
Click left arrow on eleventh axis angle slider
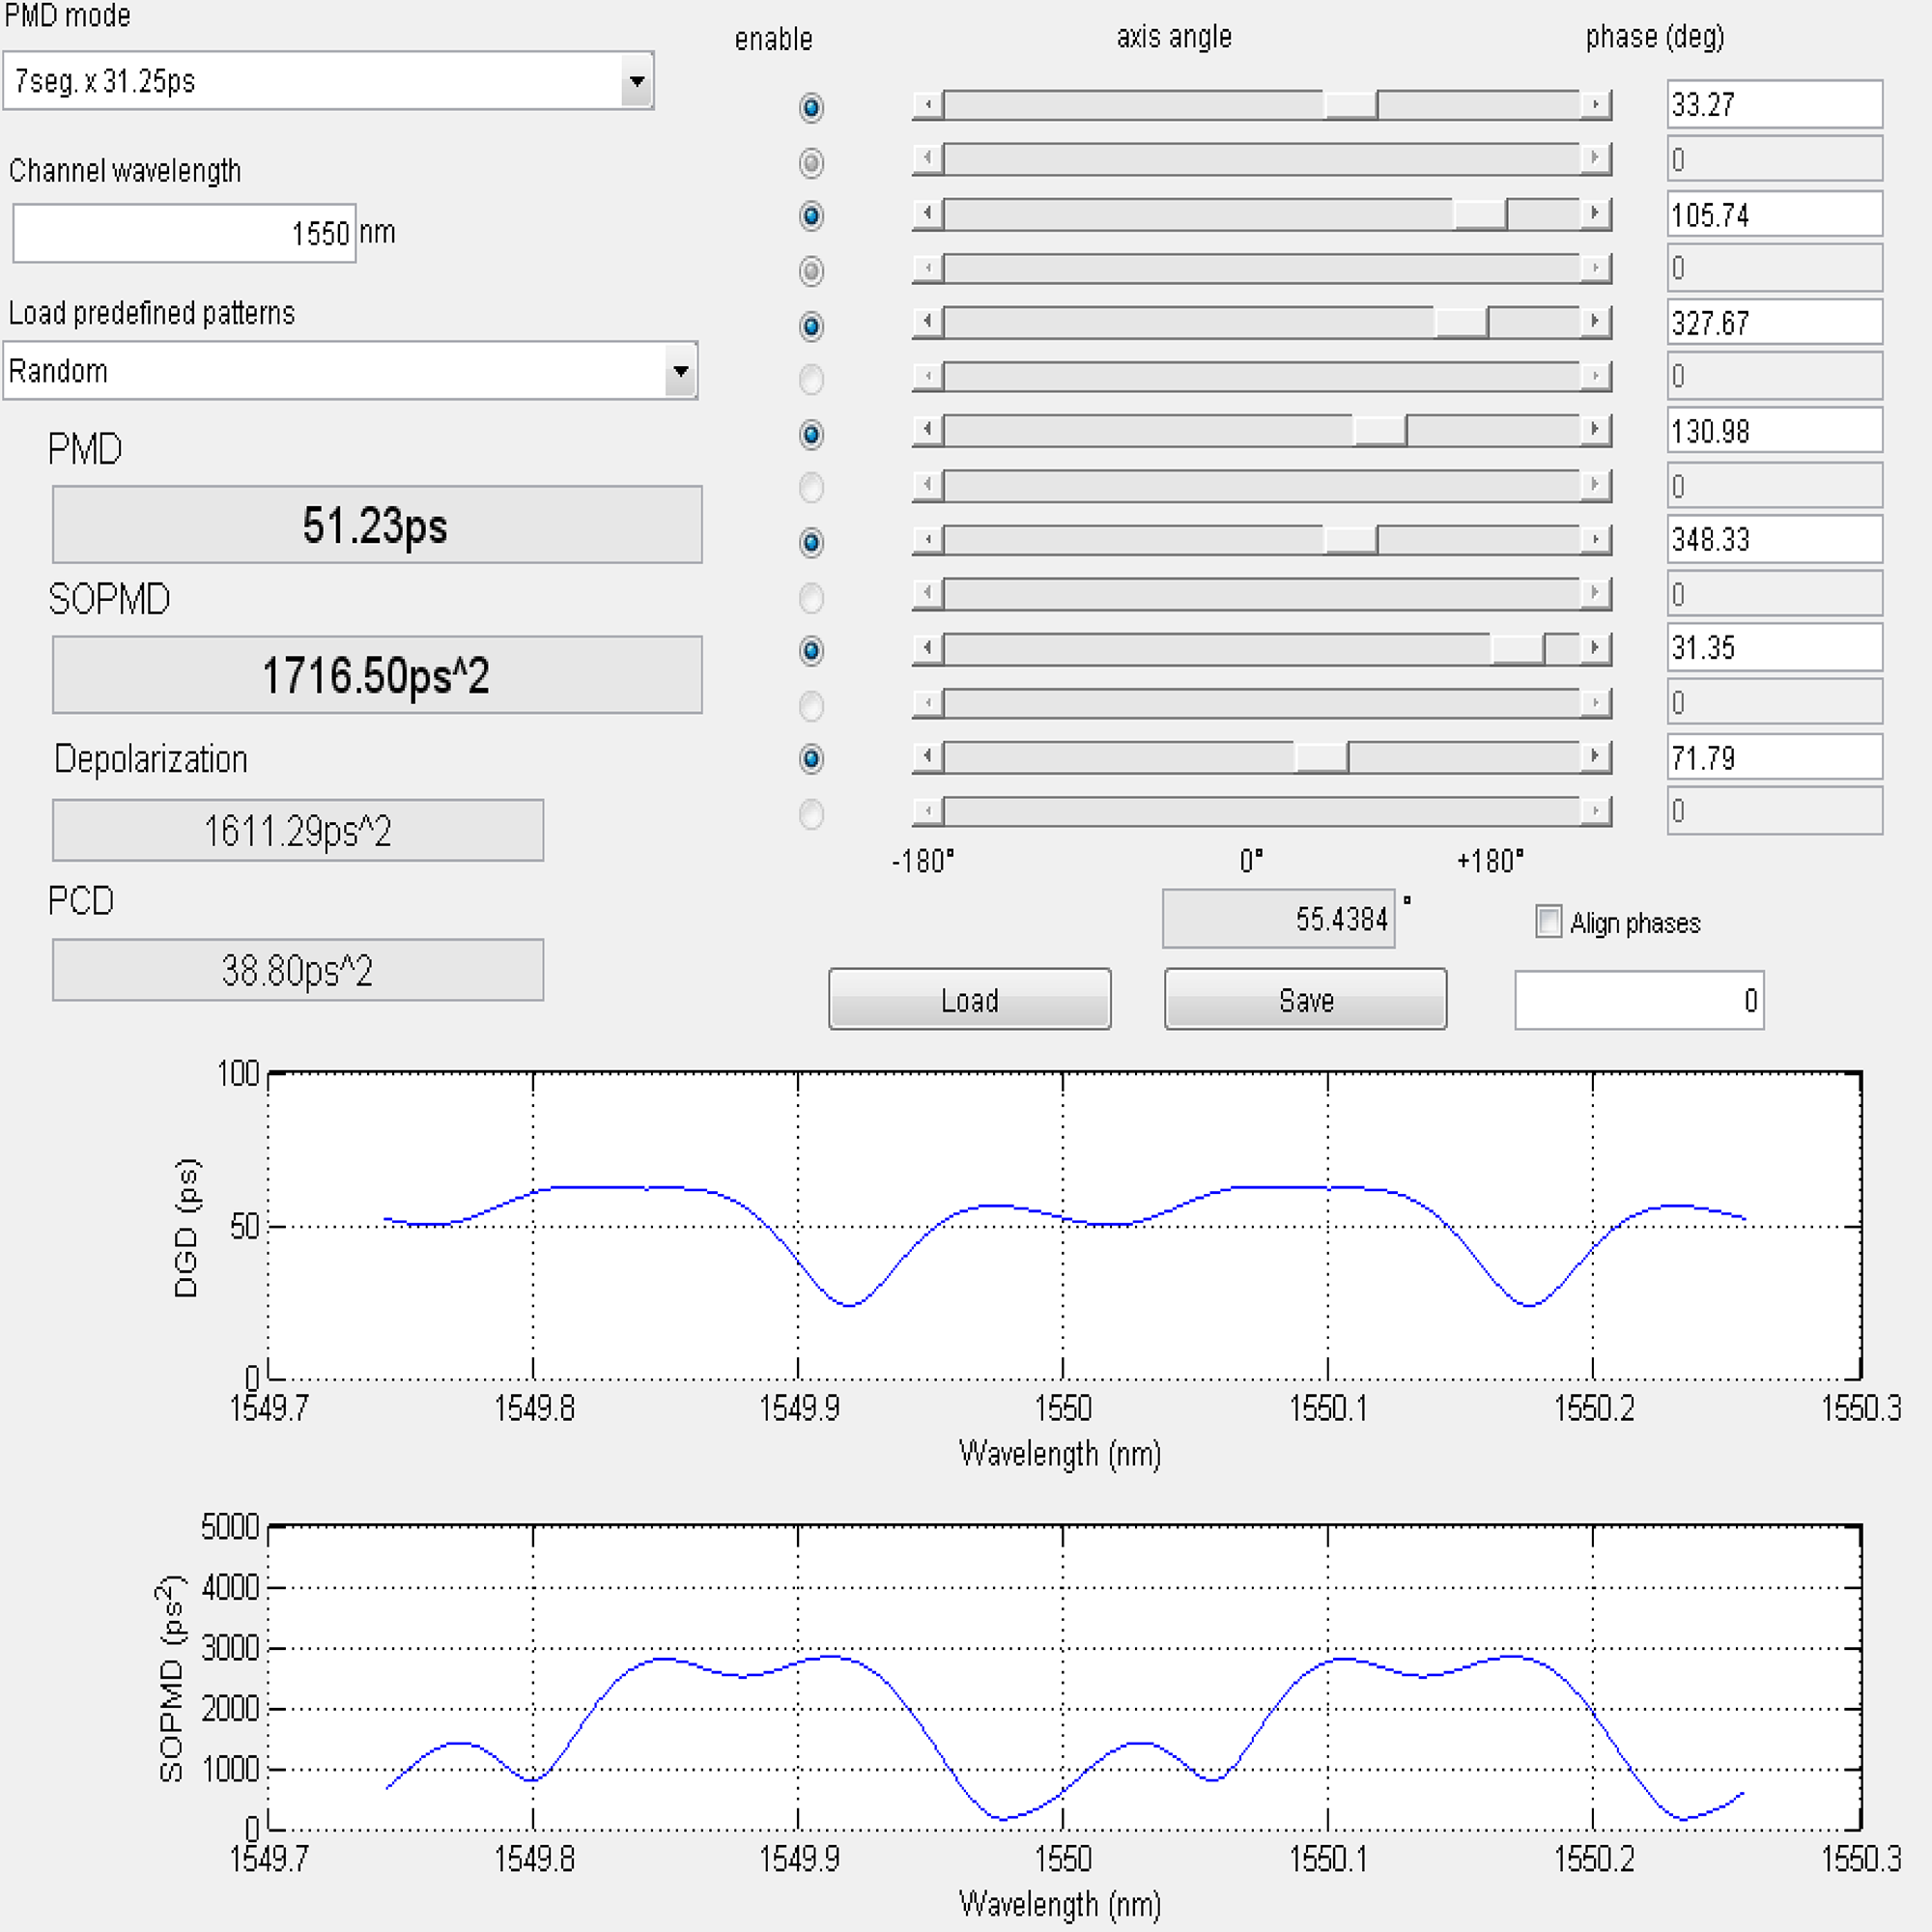pos(928,650)
